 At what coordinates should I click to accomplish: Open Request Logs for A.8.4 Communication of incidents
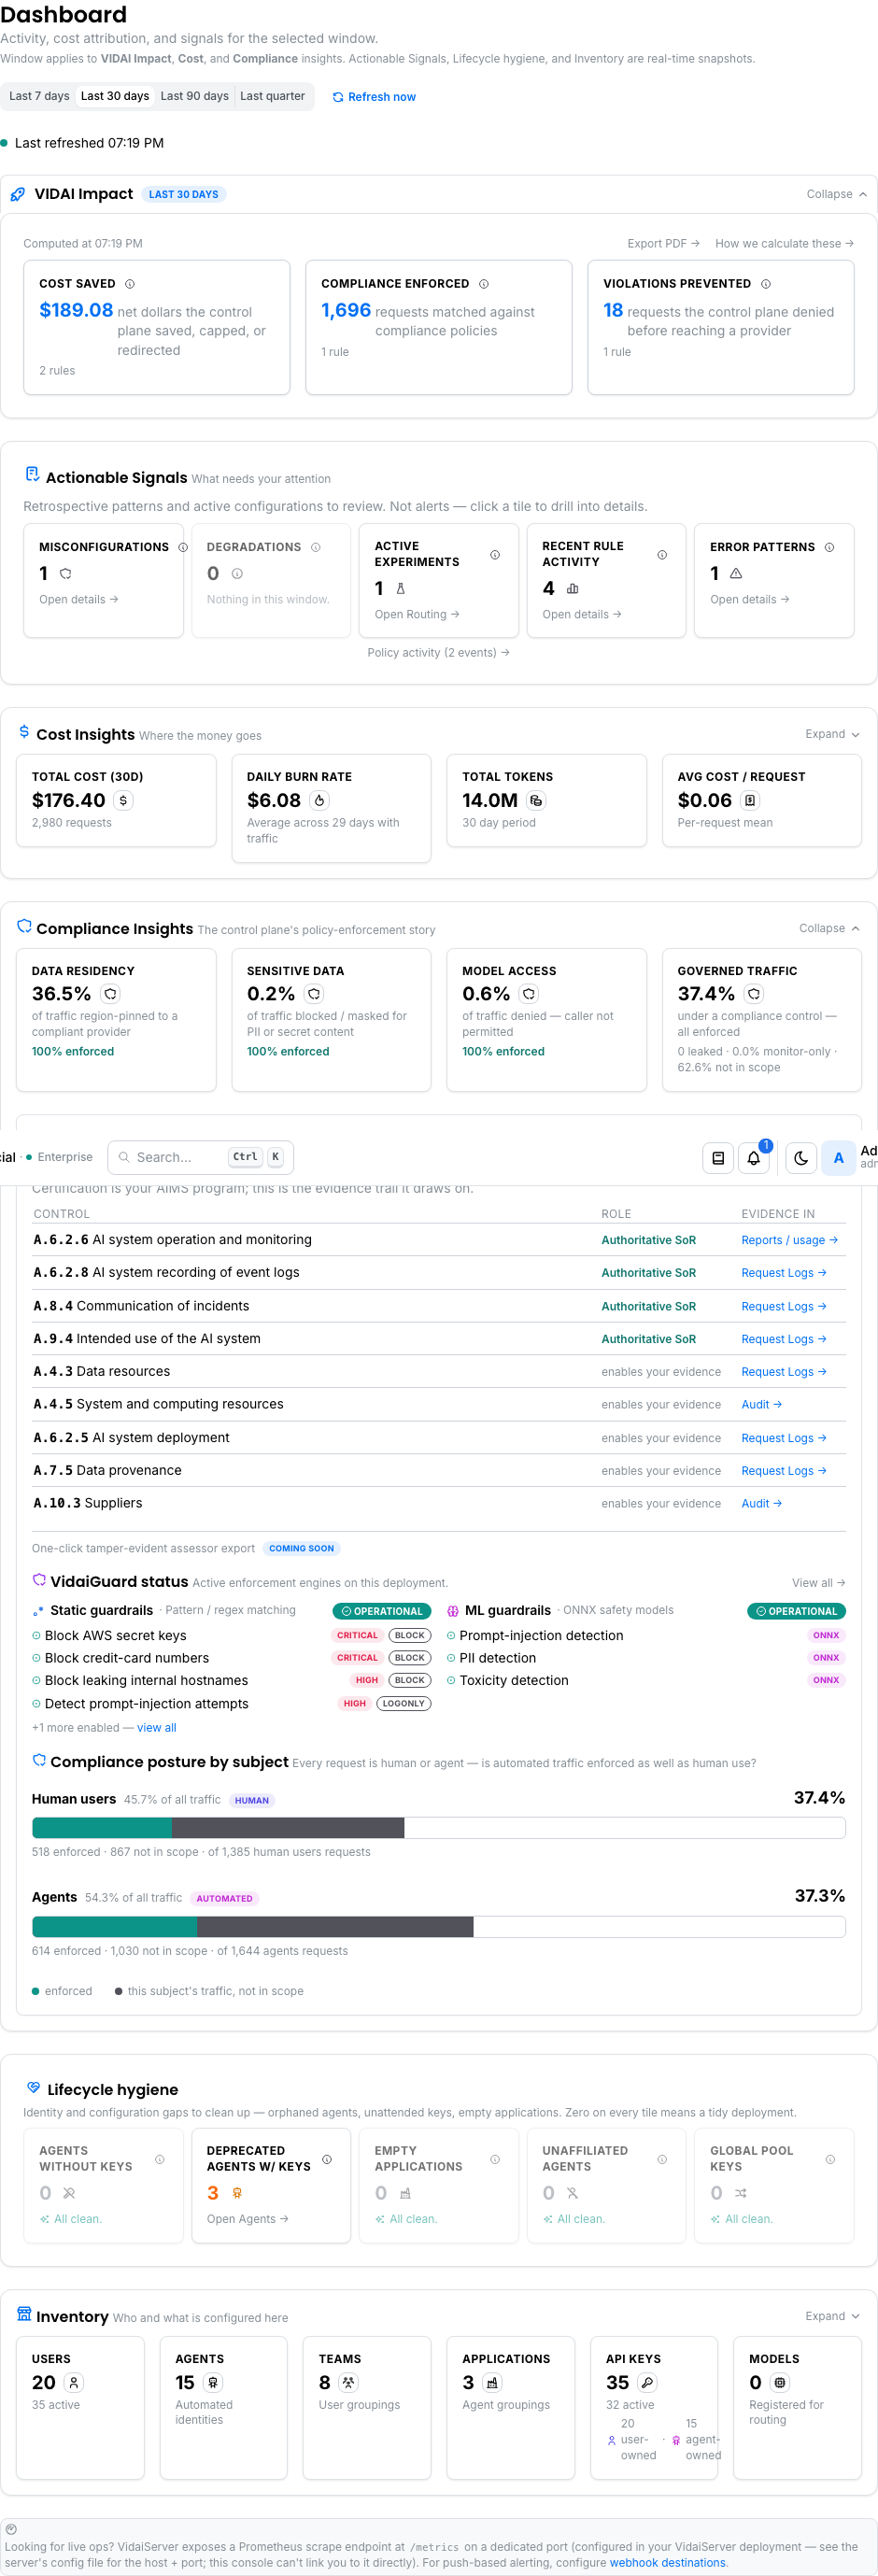click(x=784, y=1306)
